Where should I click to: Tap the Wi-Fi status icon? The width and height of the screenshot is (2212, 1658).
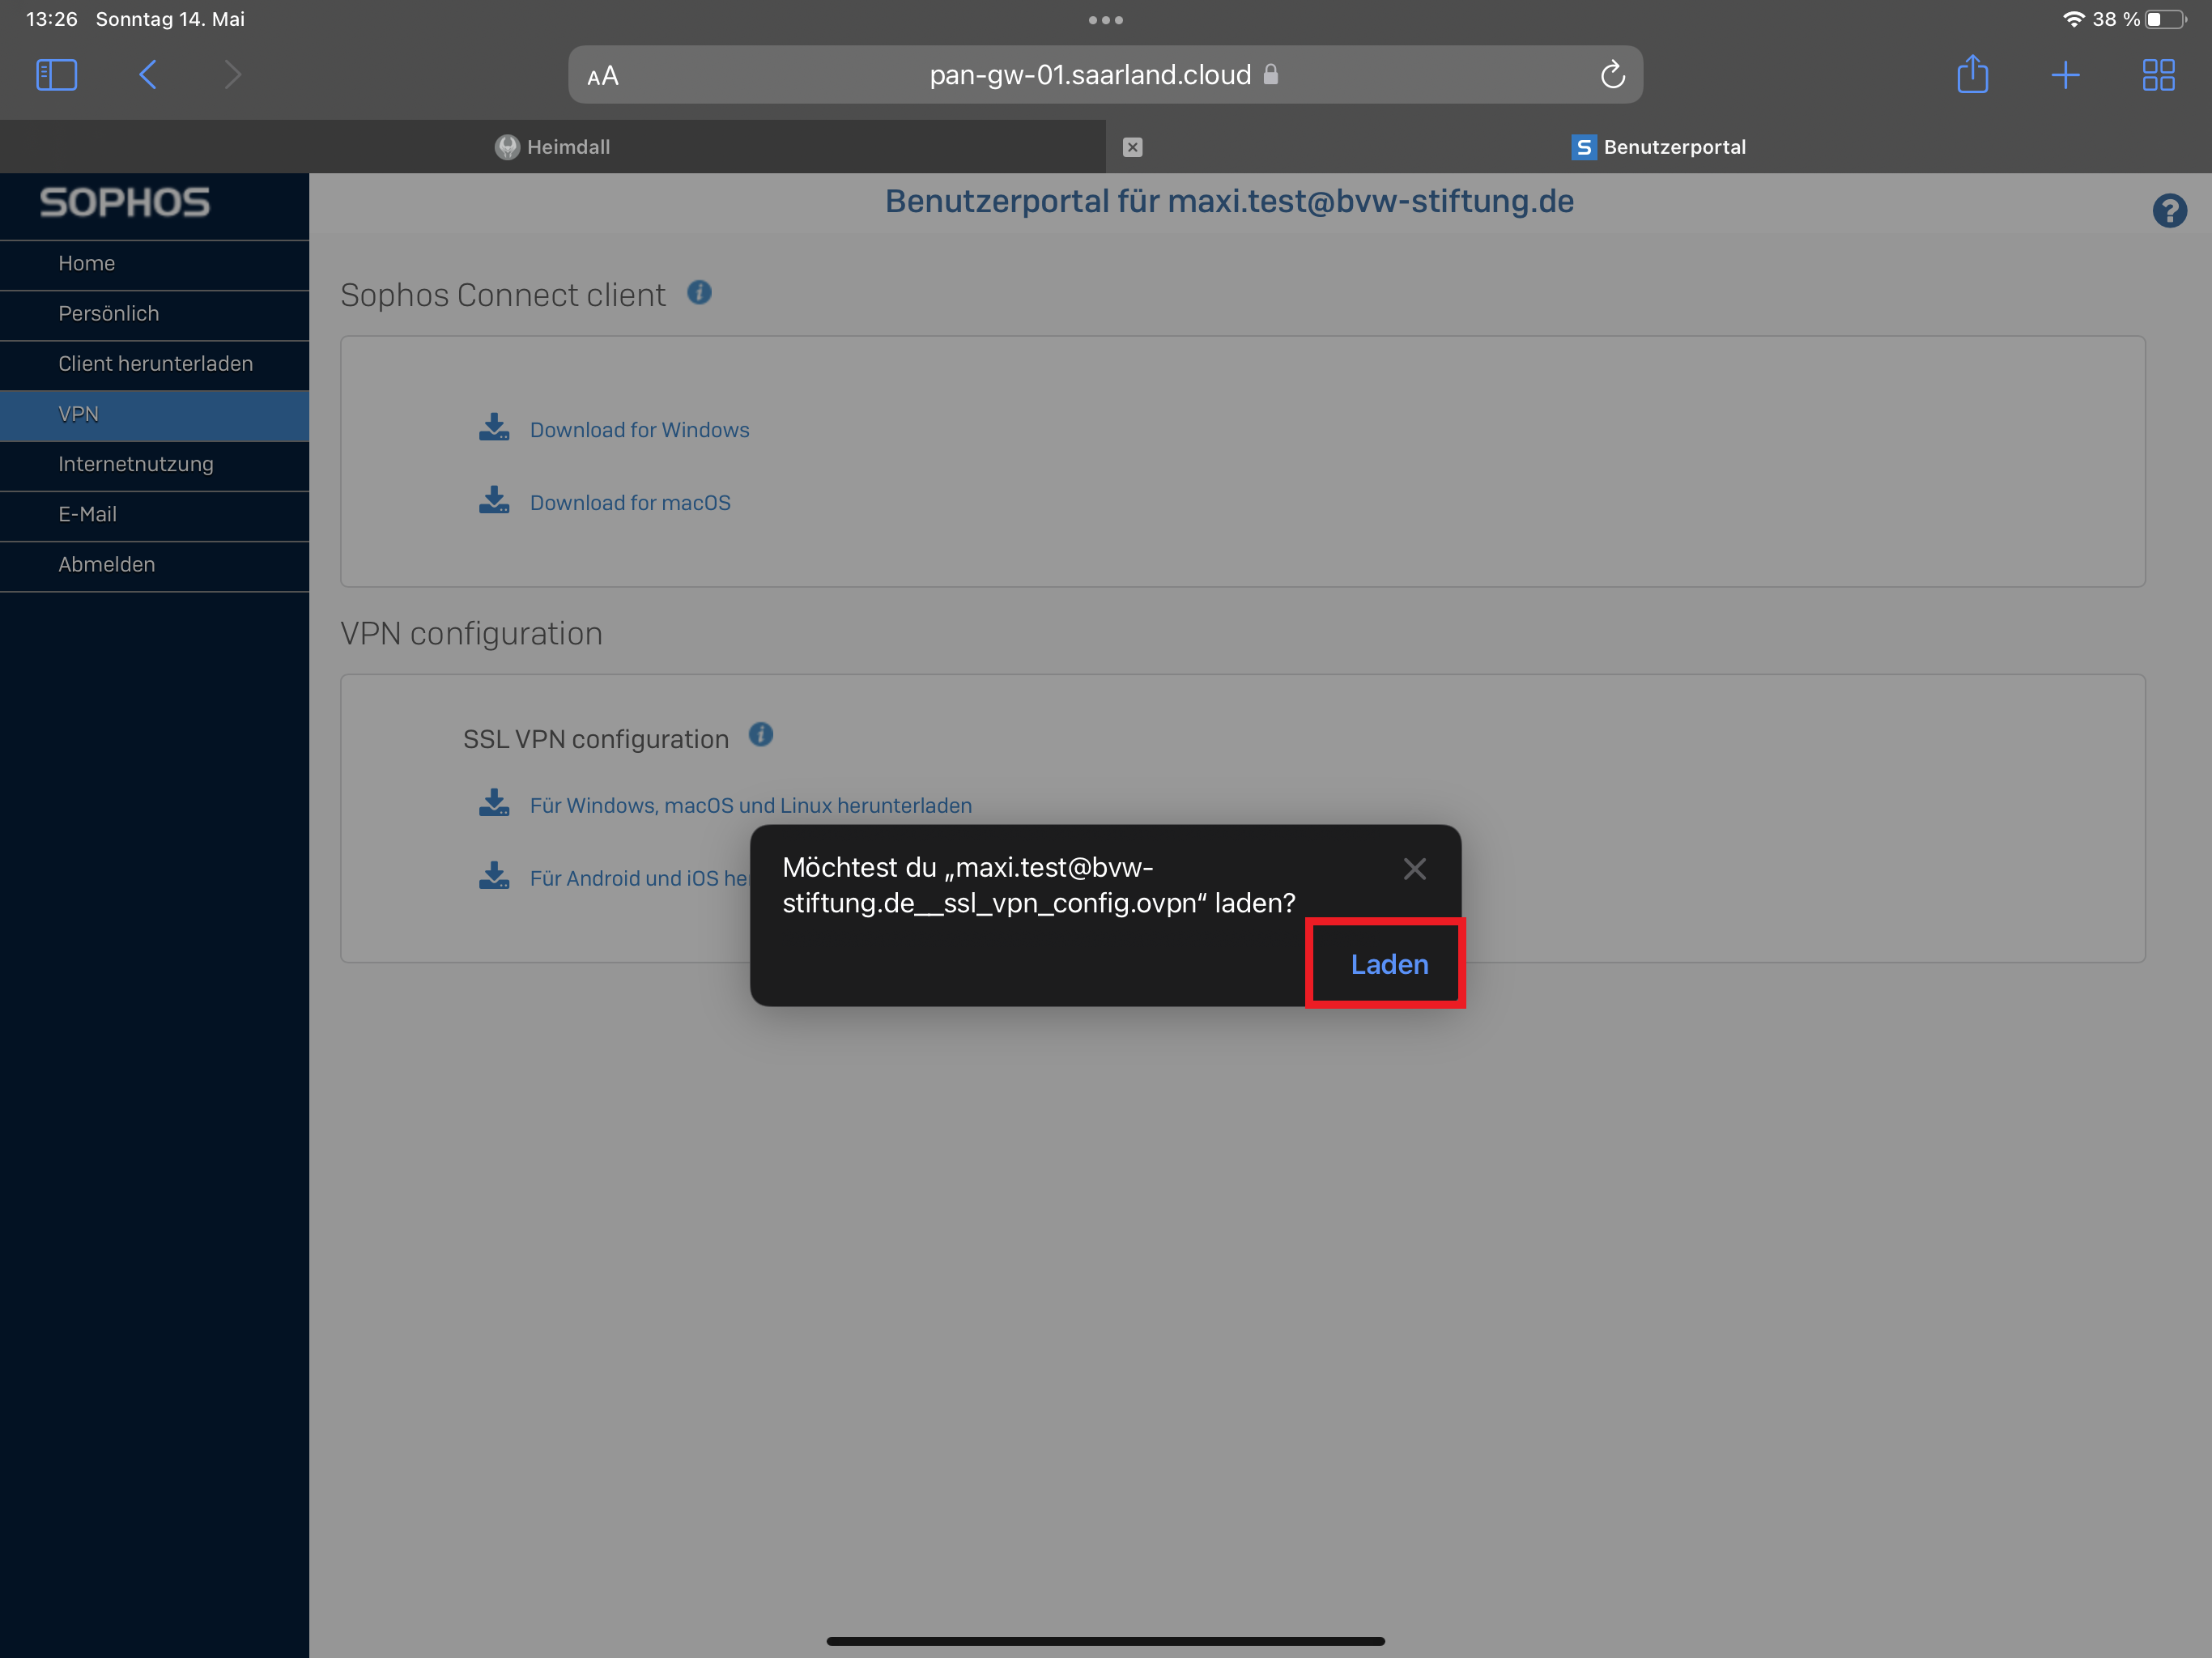(2073, 19)
